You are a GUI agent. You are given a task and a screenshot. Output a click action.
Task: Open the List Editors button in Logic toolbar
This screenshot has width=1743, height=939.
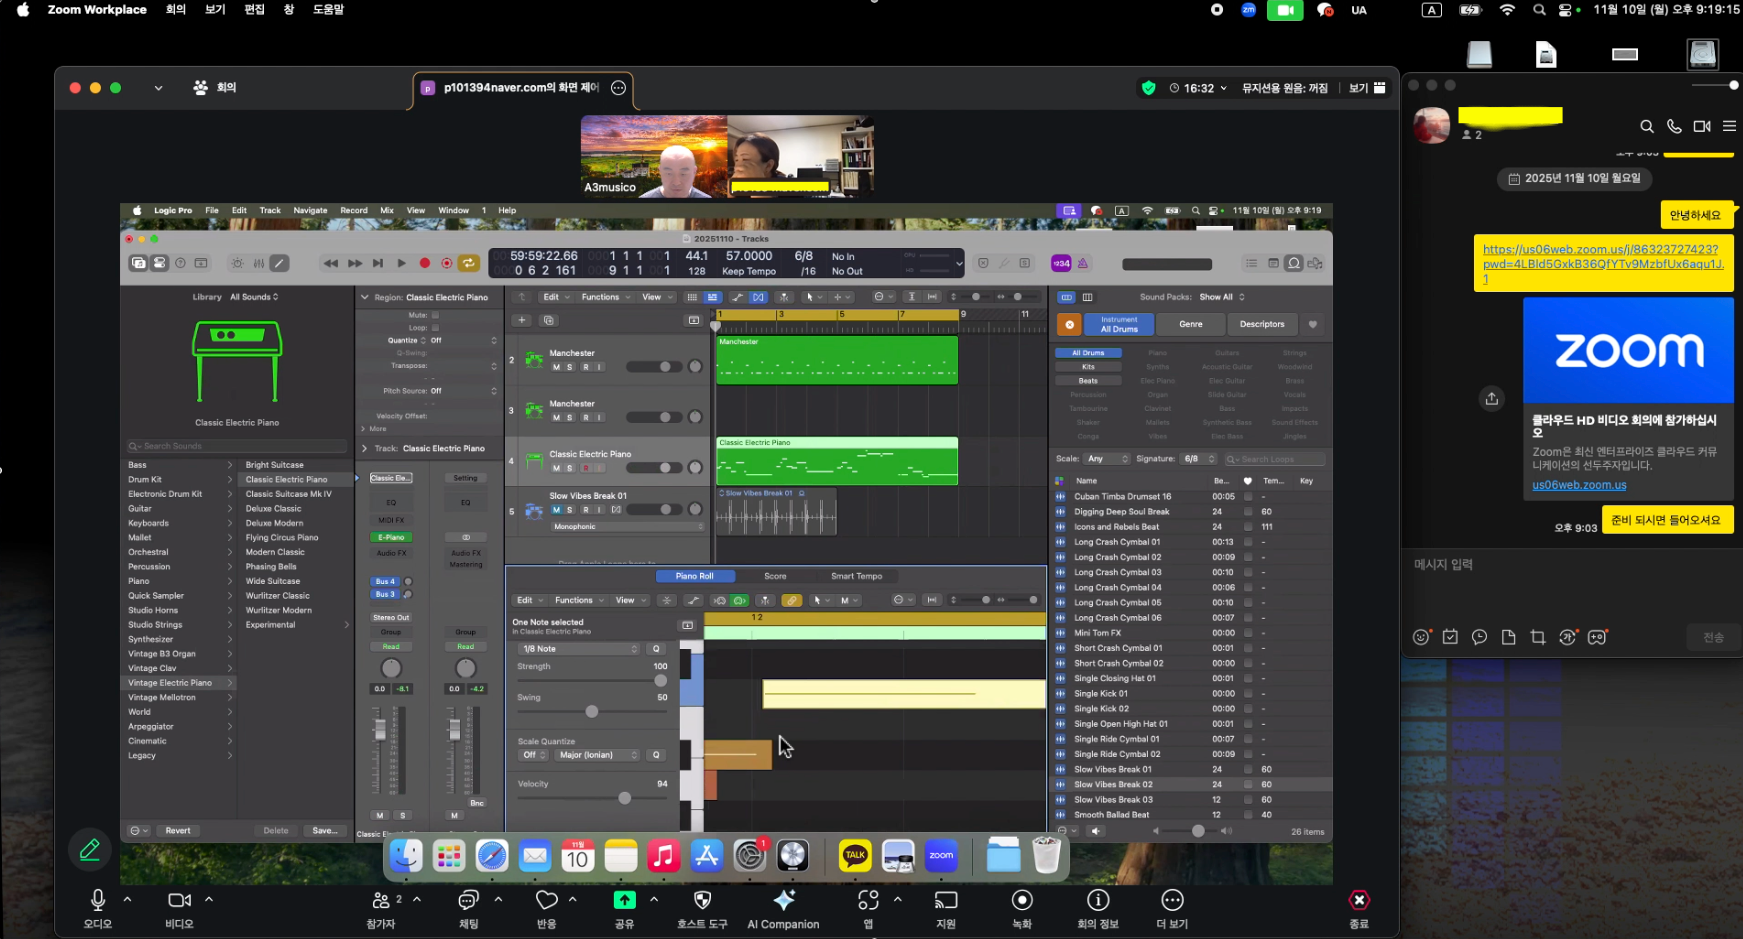click(x=1251, y=263)
